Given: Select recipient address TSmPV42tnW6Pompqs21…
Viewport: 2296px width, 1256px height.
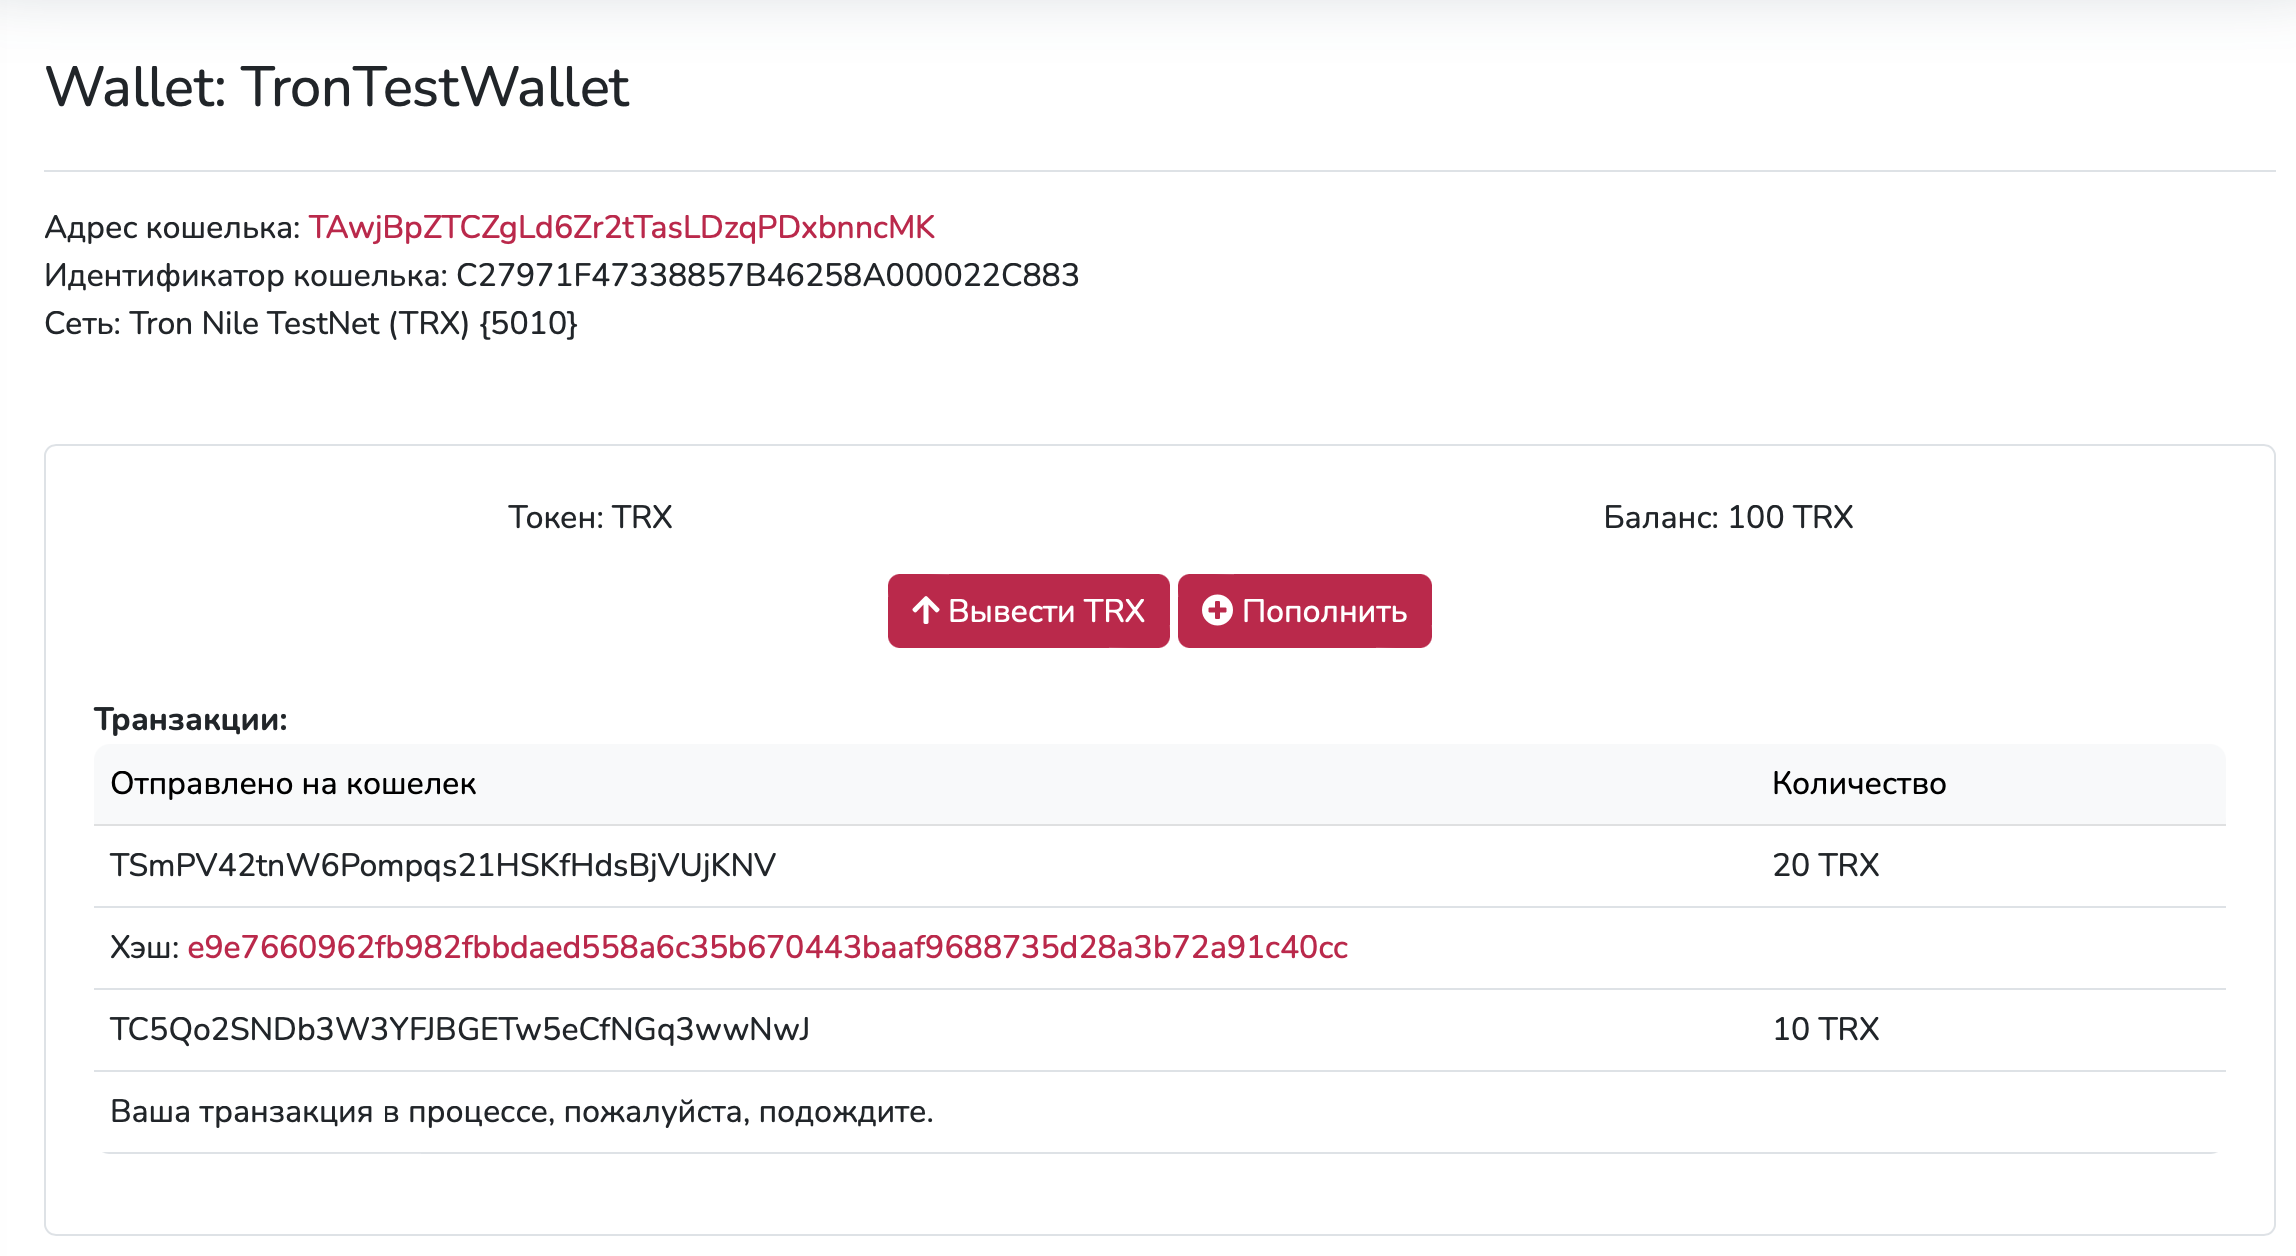Looking at the screenshot, I should click(442, 865).
